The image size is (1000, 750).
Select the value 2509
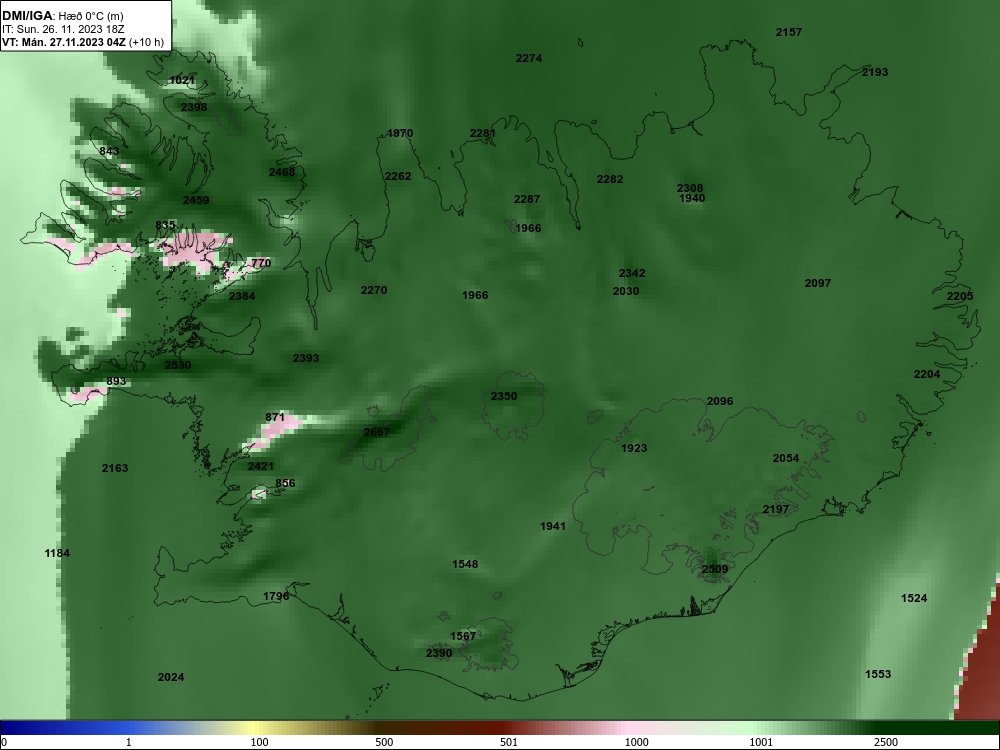click(715, 569)
